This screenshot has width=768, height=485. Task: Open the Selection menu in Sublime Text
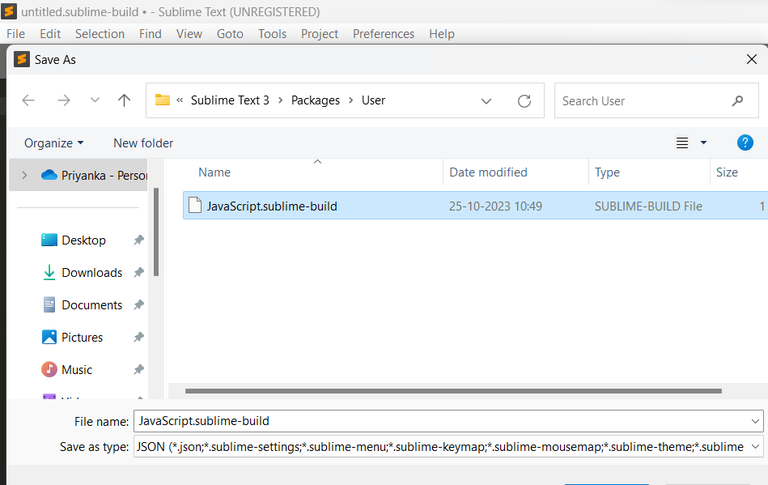point(100,34)
